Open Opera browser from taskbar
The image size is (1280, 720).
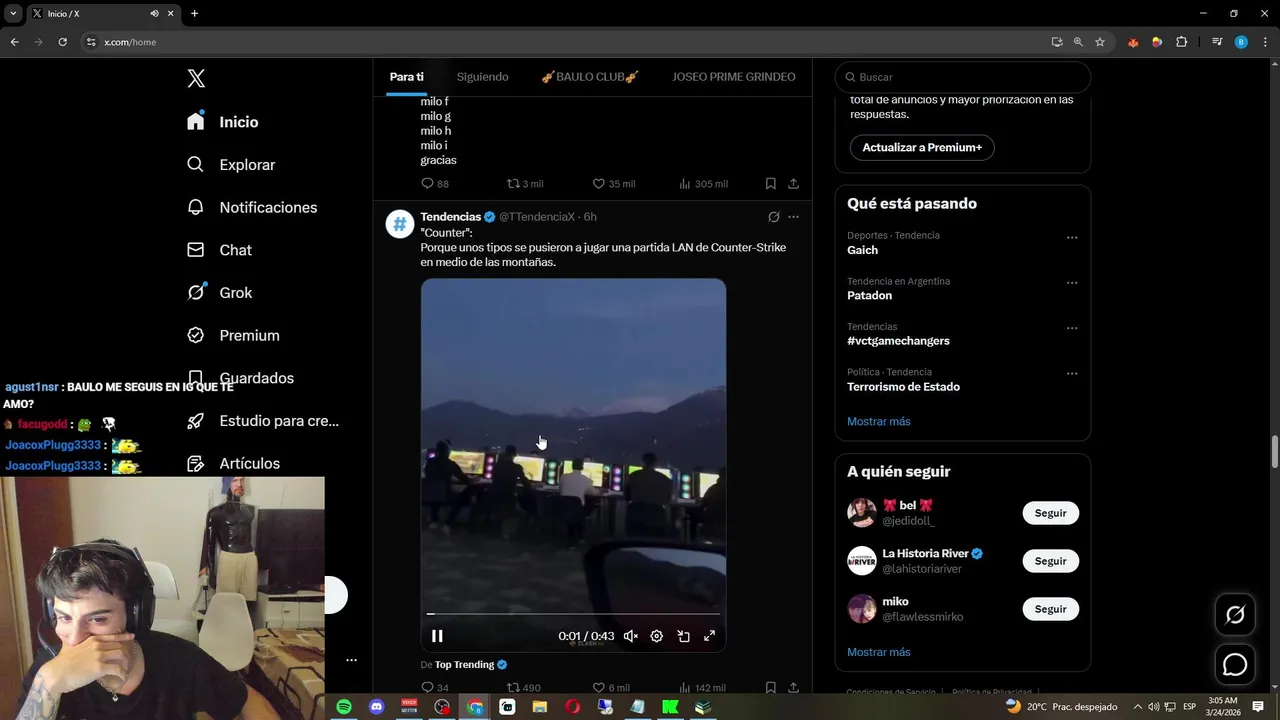tap(572, 707)
